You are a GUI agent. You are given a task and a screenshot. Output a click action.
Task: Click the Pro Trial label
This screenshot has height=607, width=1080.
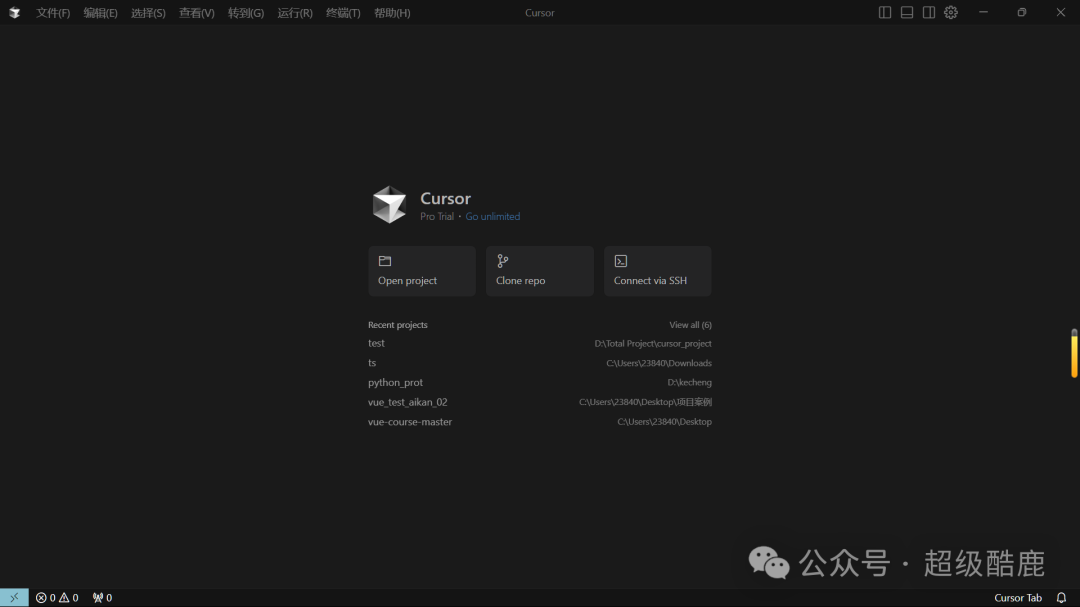tap(437, 216)
